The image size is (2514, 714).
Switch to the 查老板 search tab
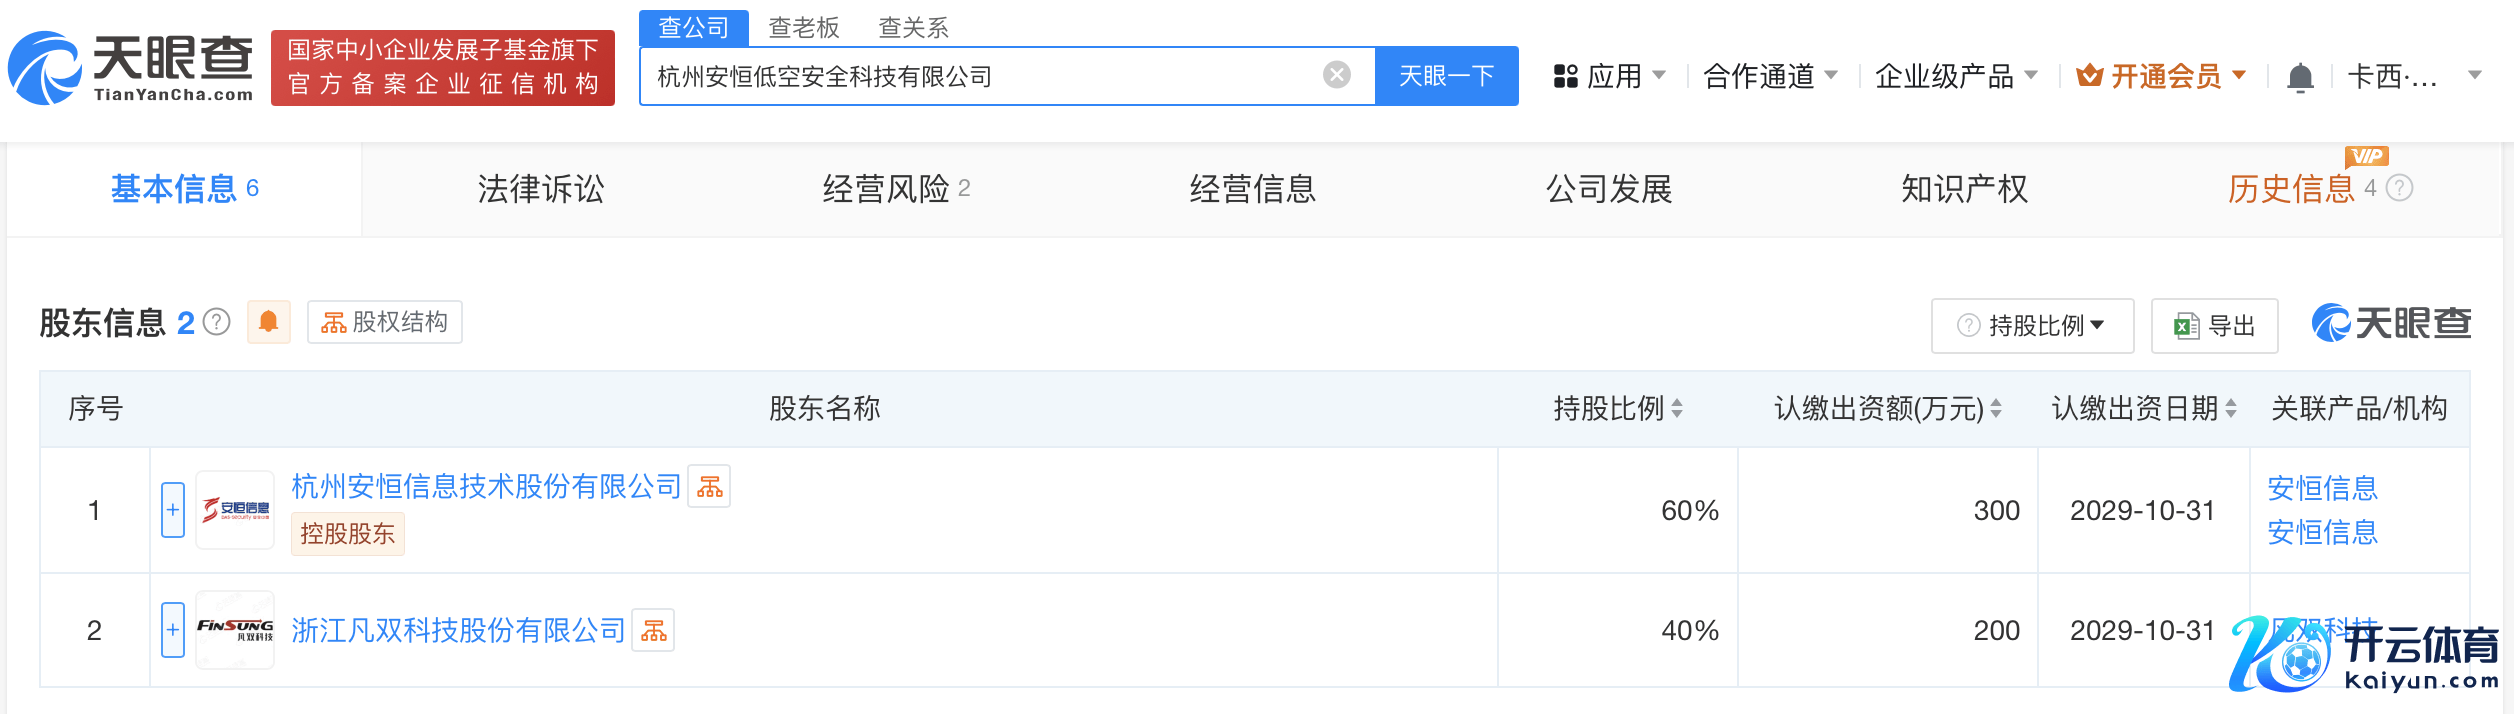tap(803, 27)
